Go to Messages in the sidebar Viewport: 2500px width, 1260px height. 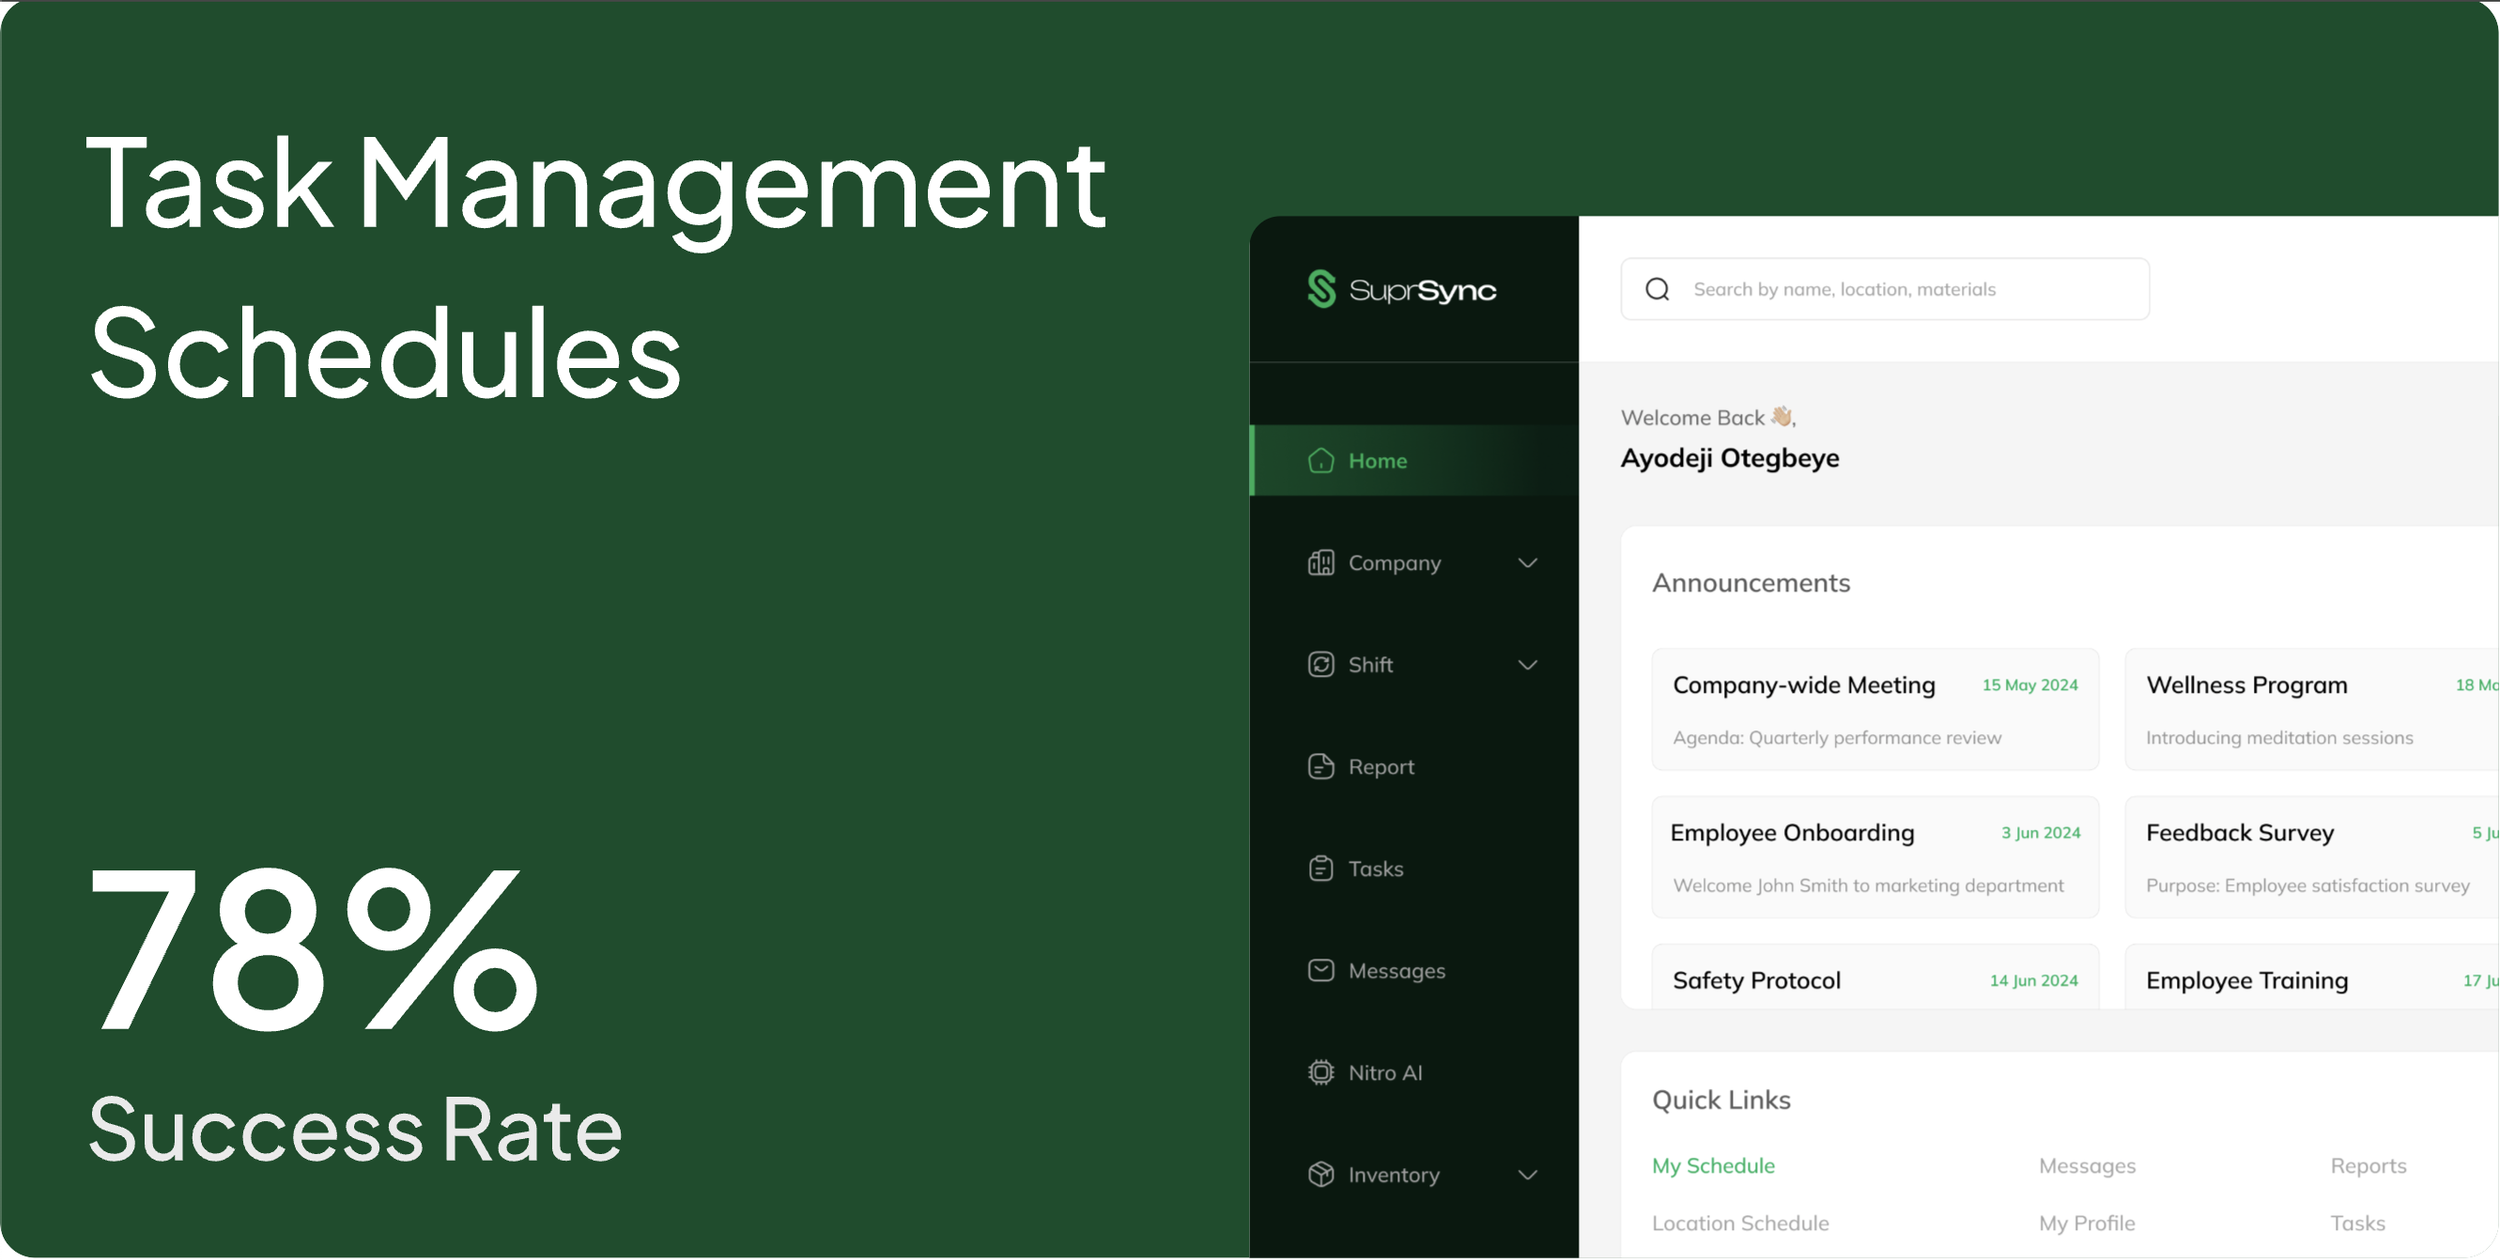point(1396,971)
